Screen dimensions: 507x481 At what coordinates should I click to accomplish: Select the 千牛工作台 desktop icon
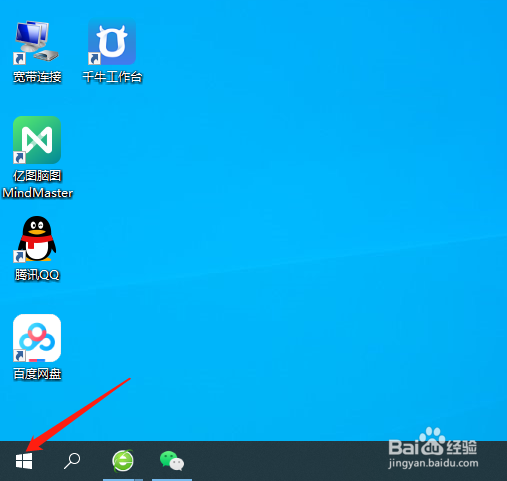point(112,42)
